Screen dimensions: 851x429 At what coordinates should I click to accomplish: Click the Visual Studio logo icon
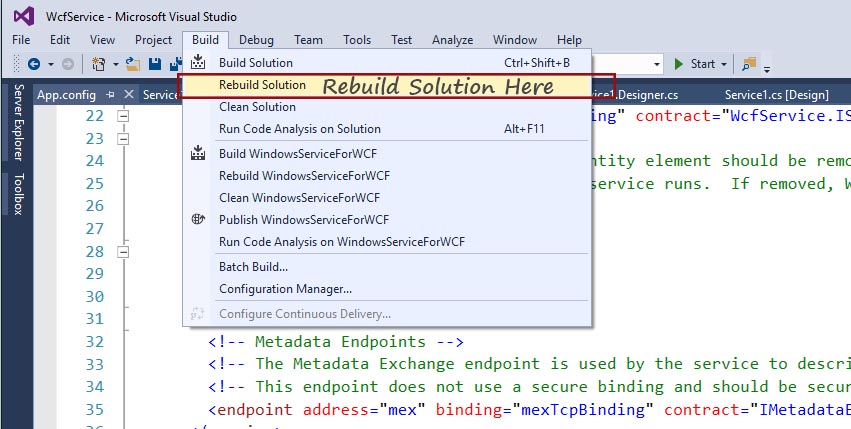click(x=24, y=16)
